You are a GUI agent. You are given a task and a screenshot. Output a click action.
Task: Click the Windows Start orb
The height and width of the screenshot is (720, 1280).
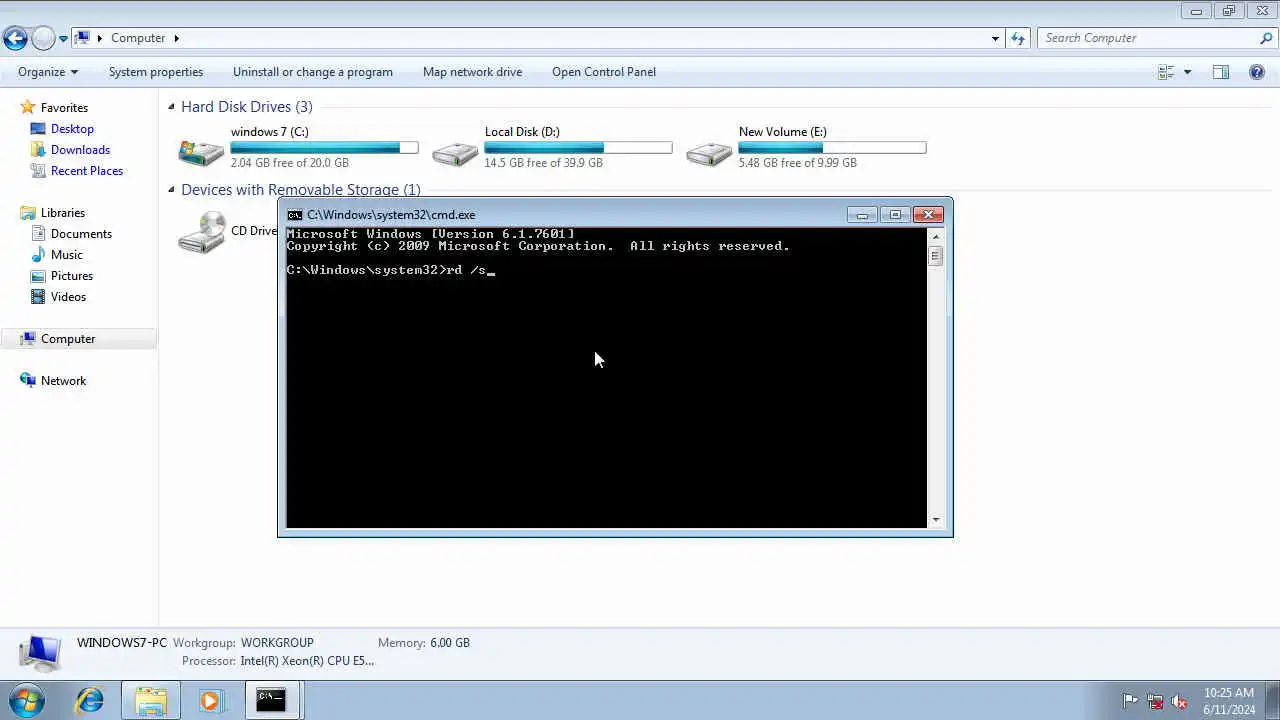[26, 700]
